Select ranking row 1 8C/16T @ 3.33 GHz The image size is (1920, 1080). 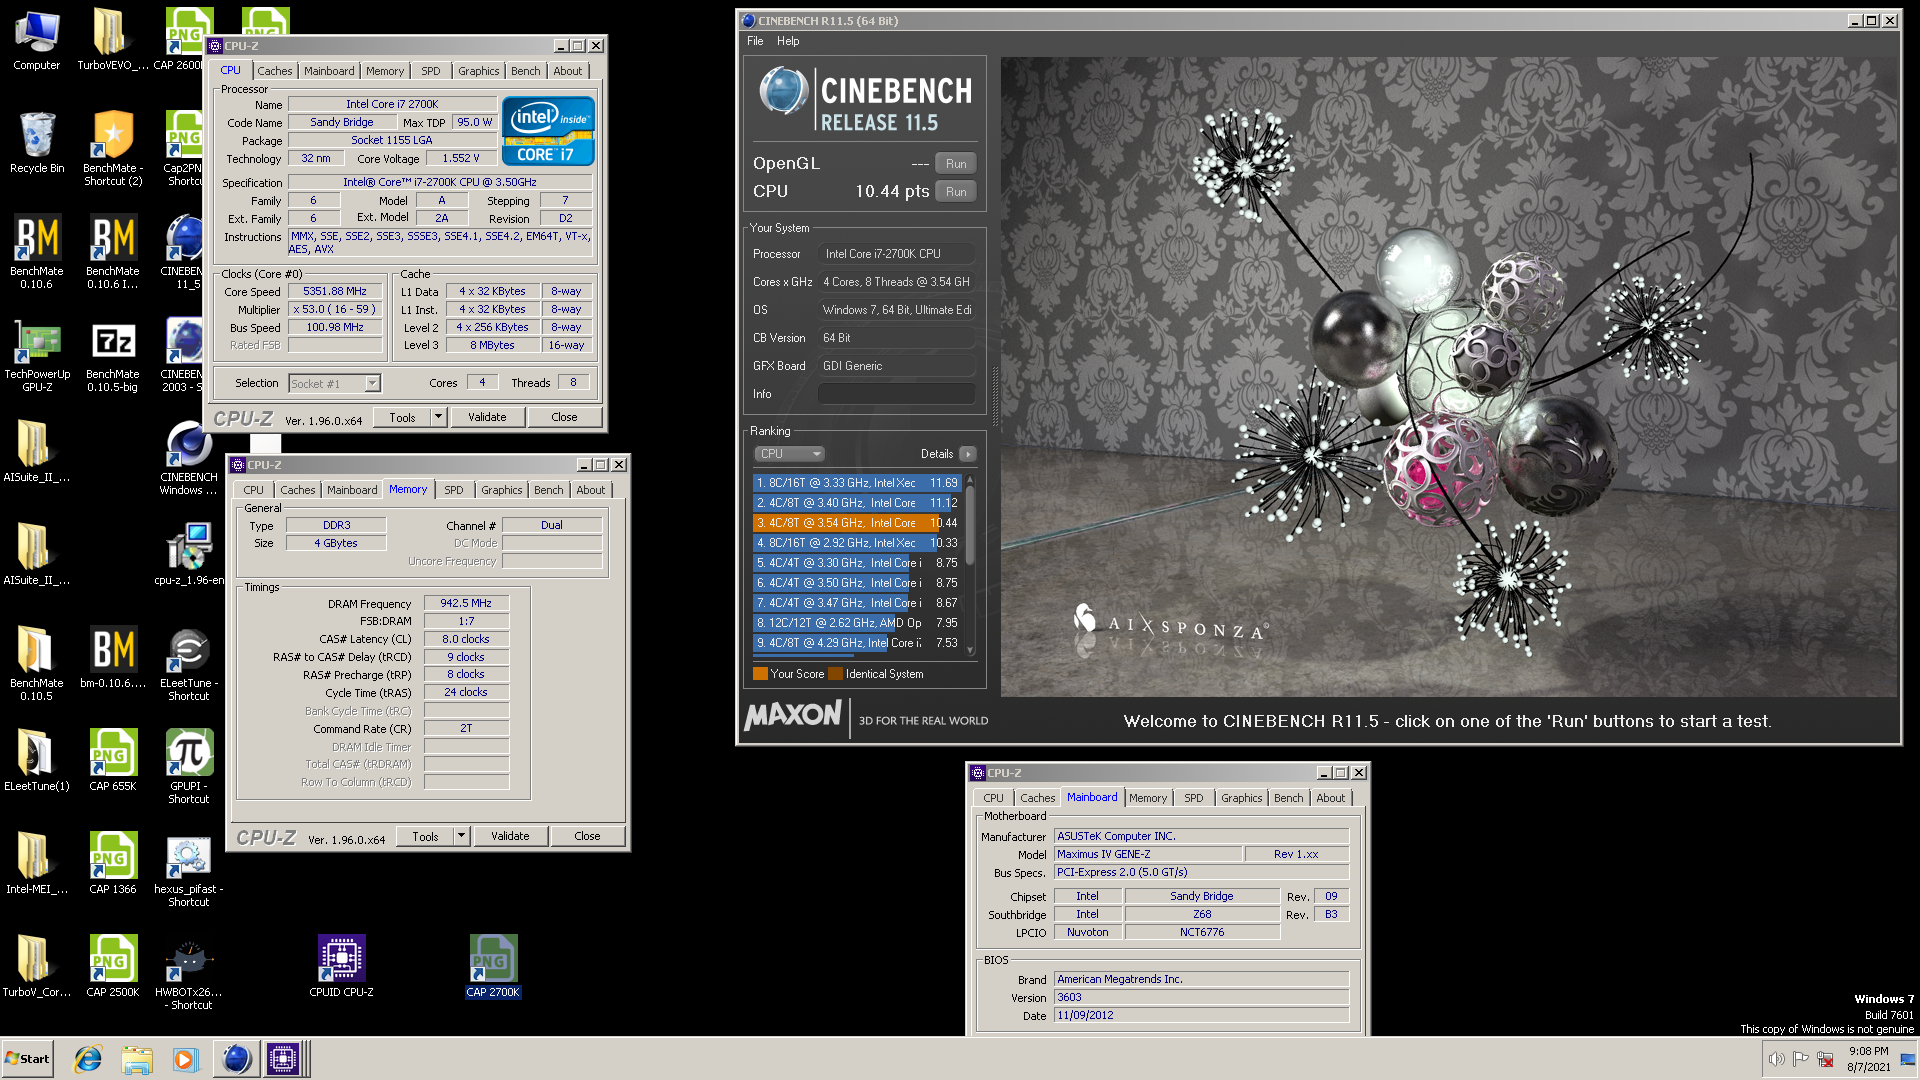[x=857, y=483]
